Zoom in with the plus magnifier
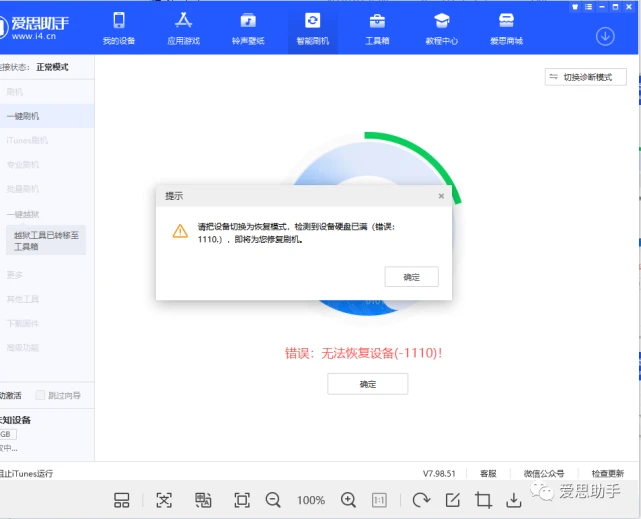Screen dimensions: 641x519 pyautogui.click(x=348, y=500)
